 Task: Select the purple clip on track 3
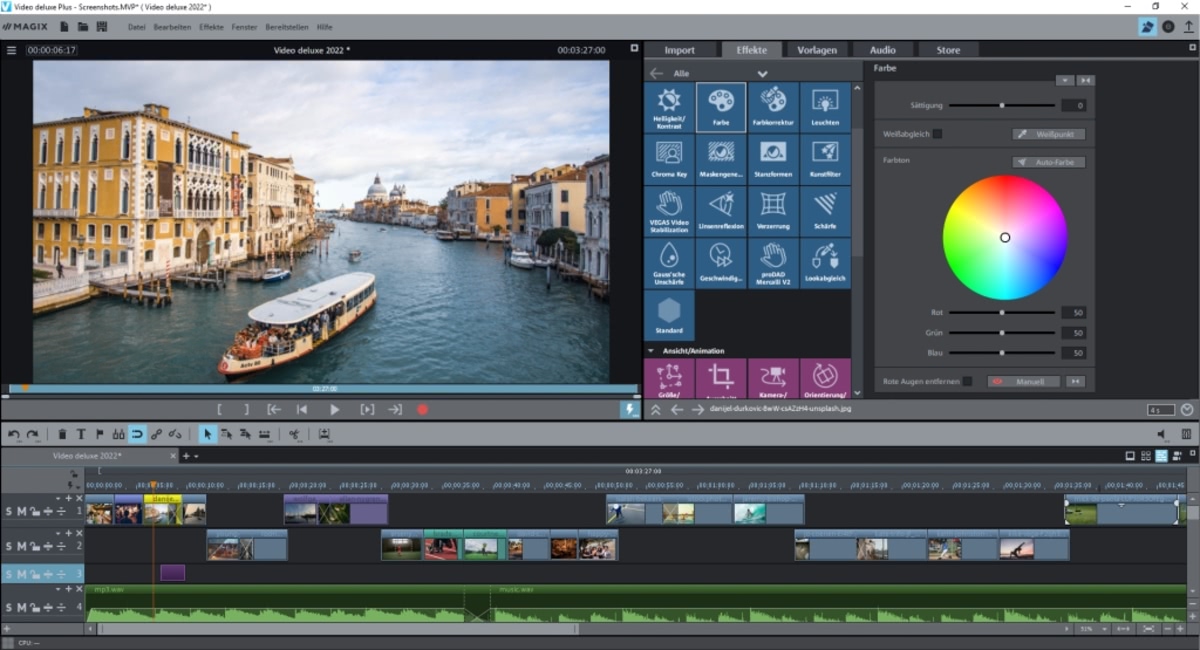(x=172, y=573)
